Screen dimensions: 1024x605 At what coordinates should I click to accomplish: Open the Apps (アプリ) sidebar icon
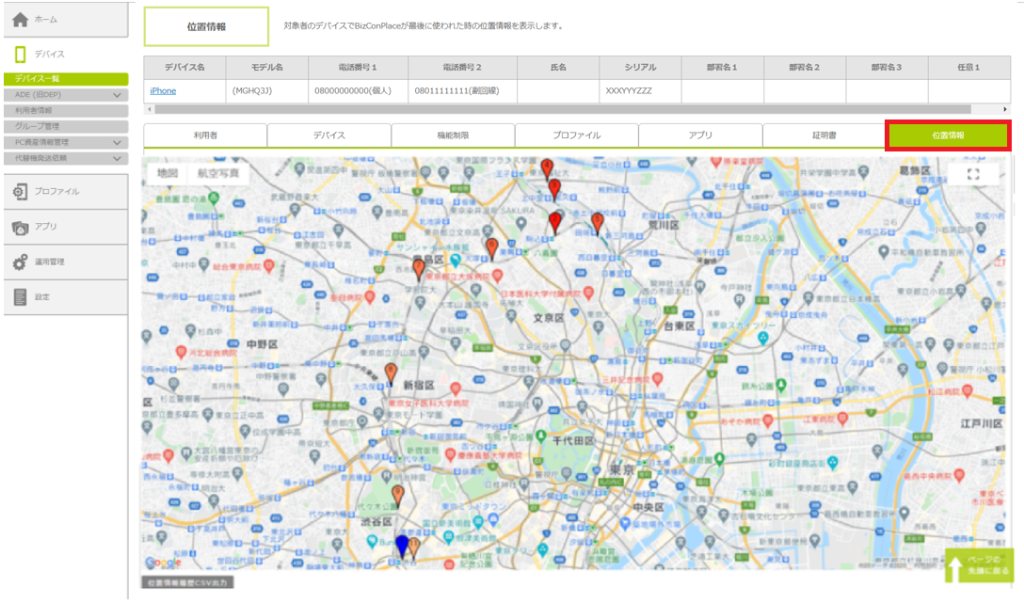(x=20, y=227)
